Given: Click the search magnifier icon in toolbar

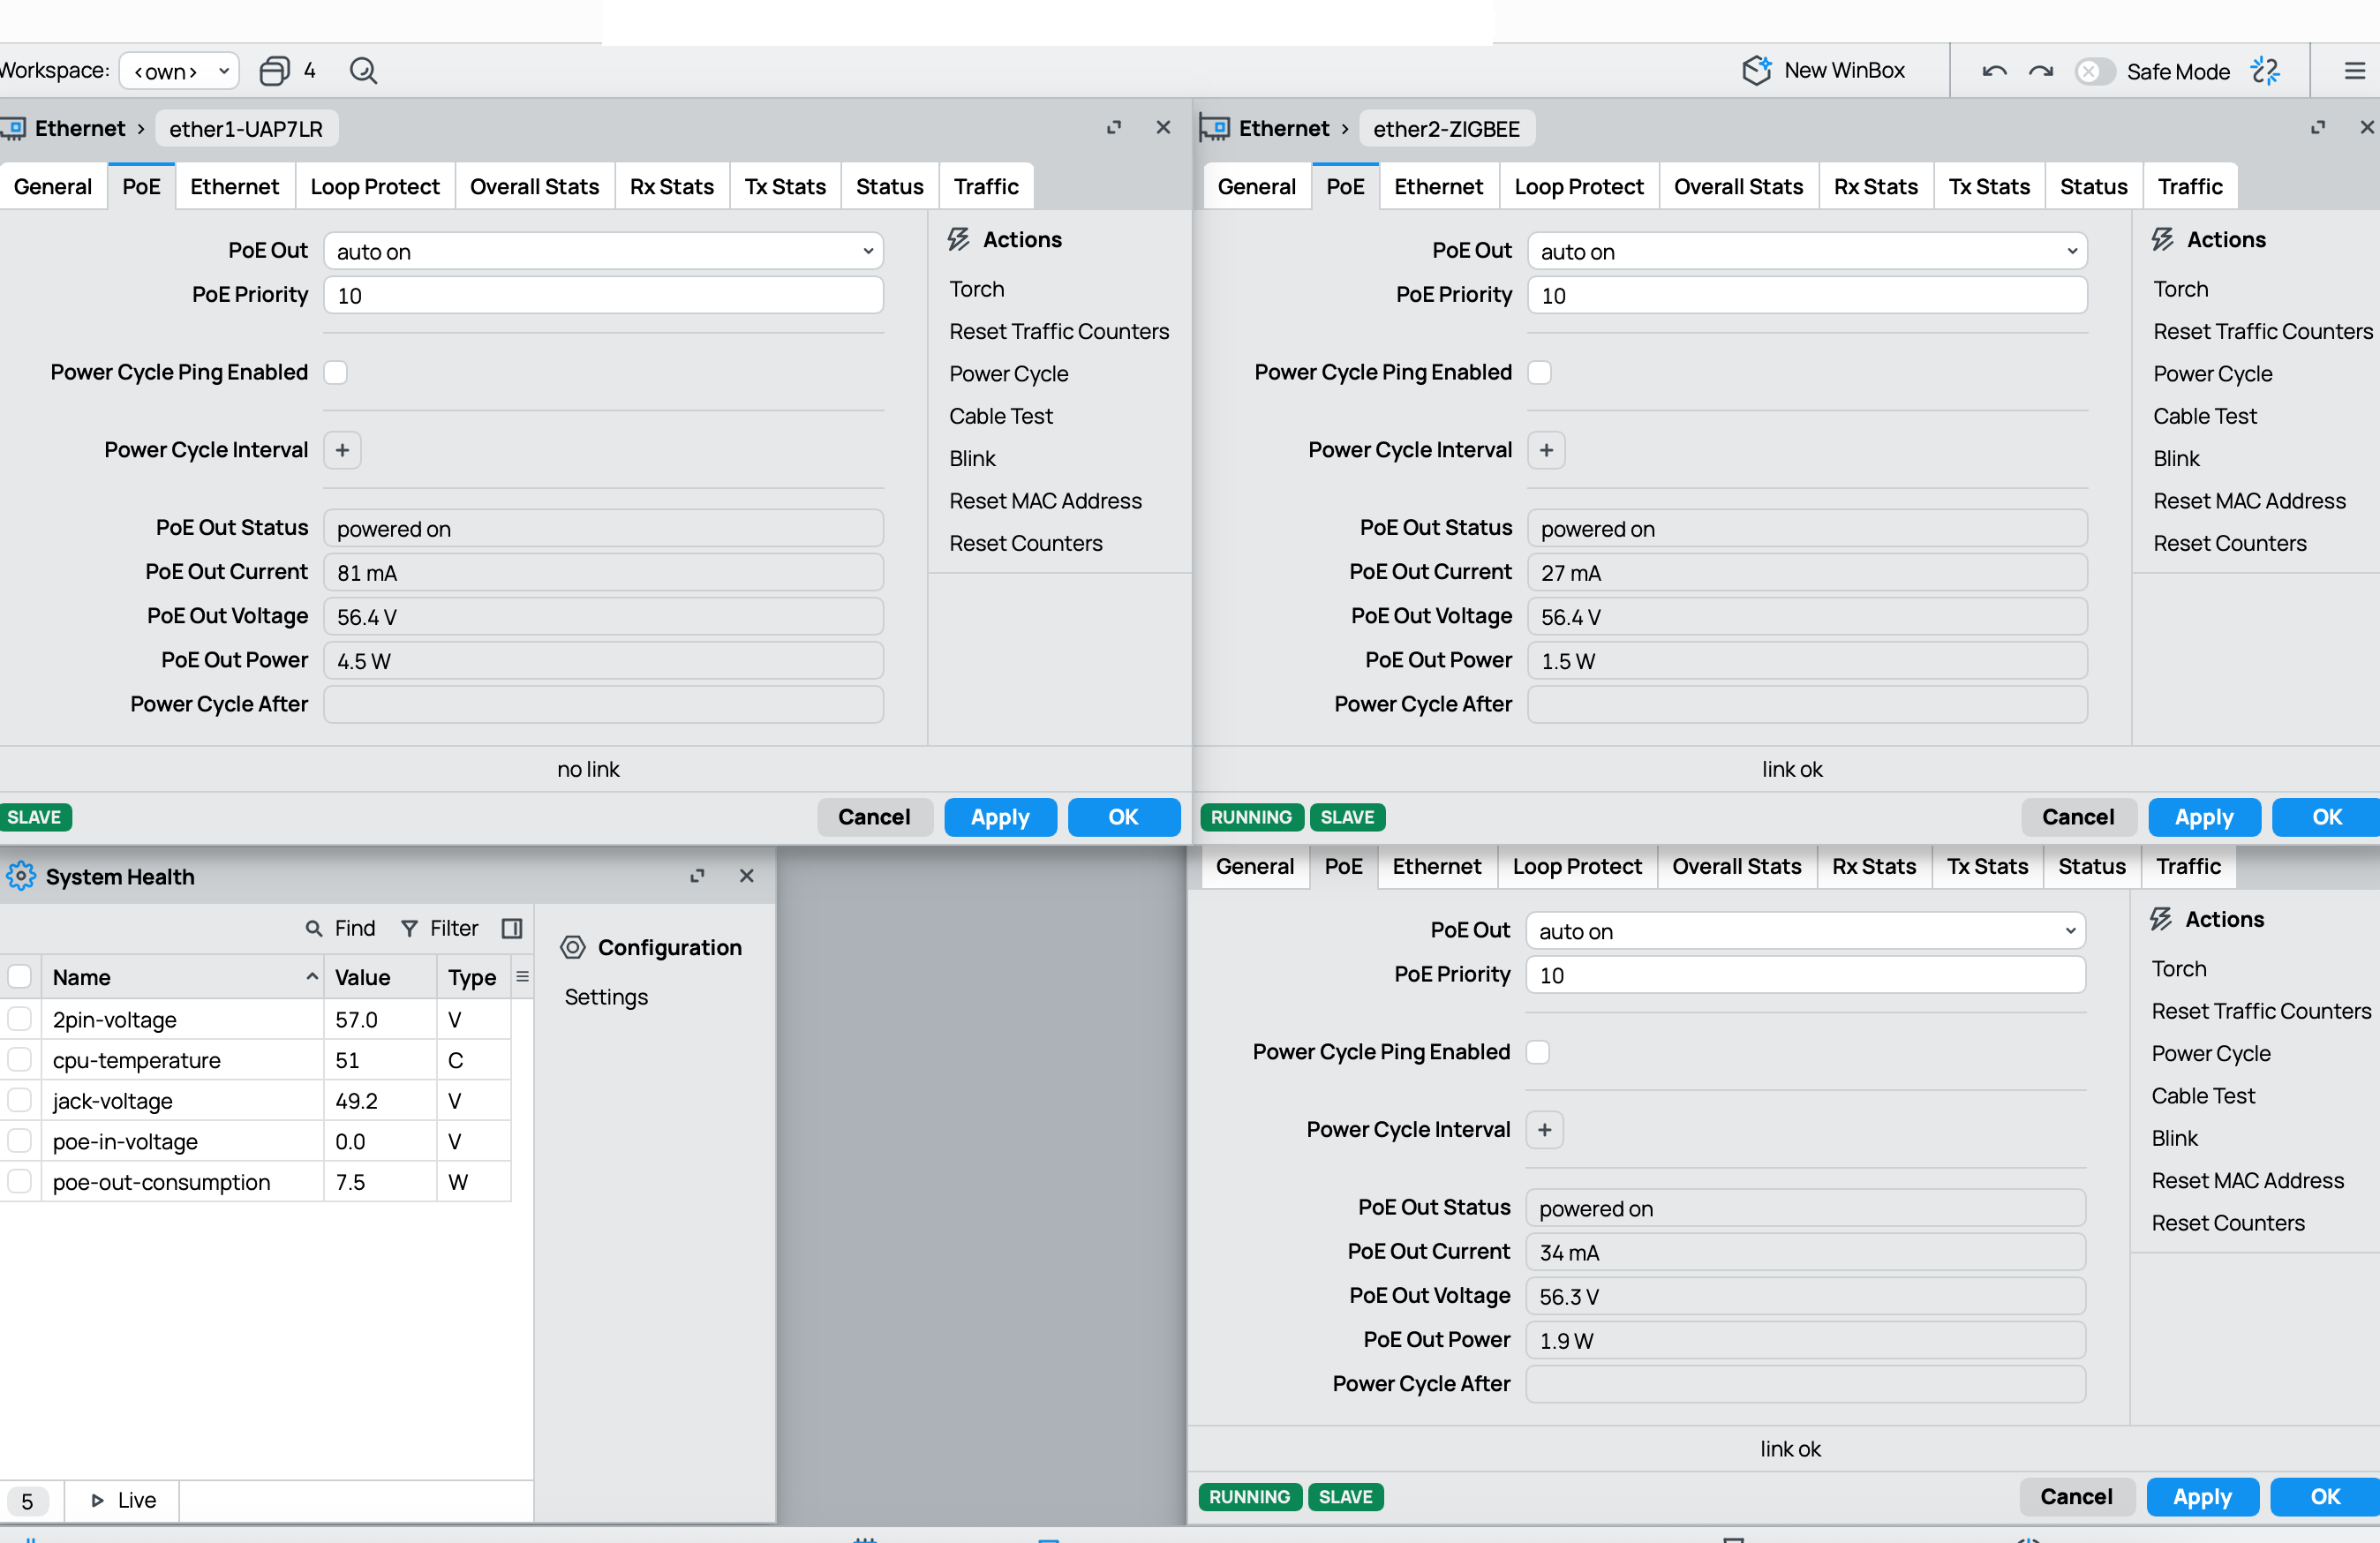Looking at the screenshot, I should pos(363,71).
